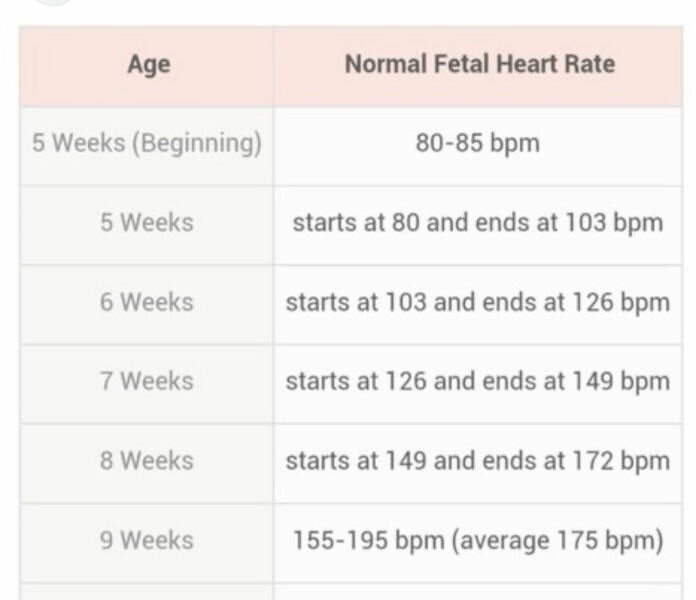Select the 7 Weeks age cell
The width and height of the screenshot is (696, 600).
[147, 381]
